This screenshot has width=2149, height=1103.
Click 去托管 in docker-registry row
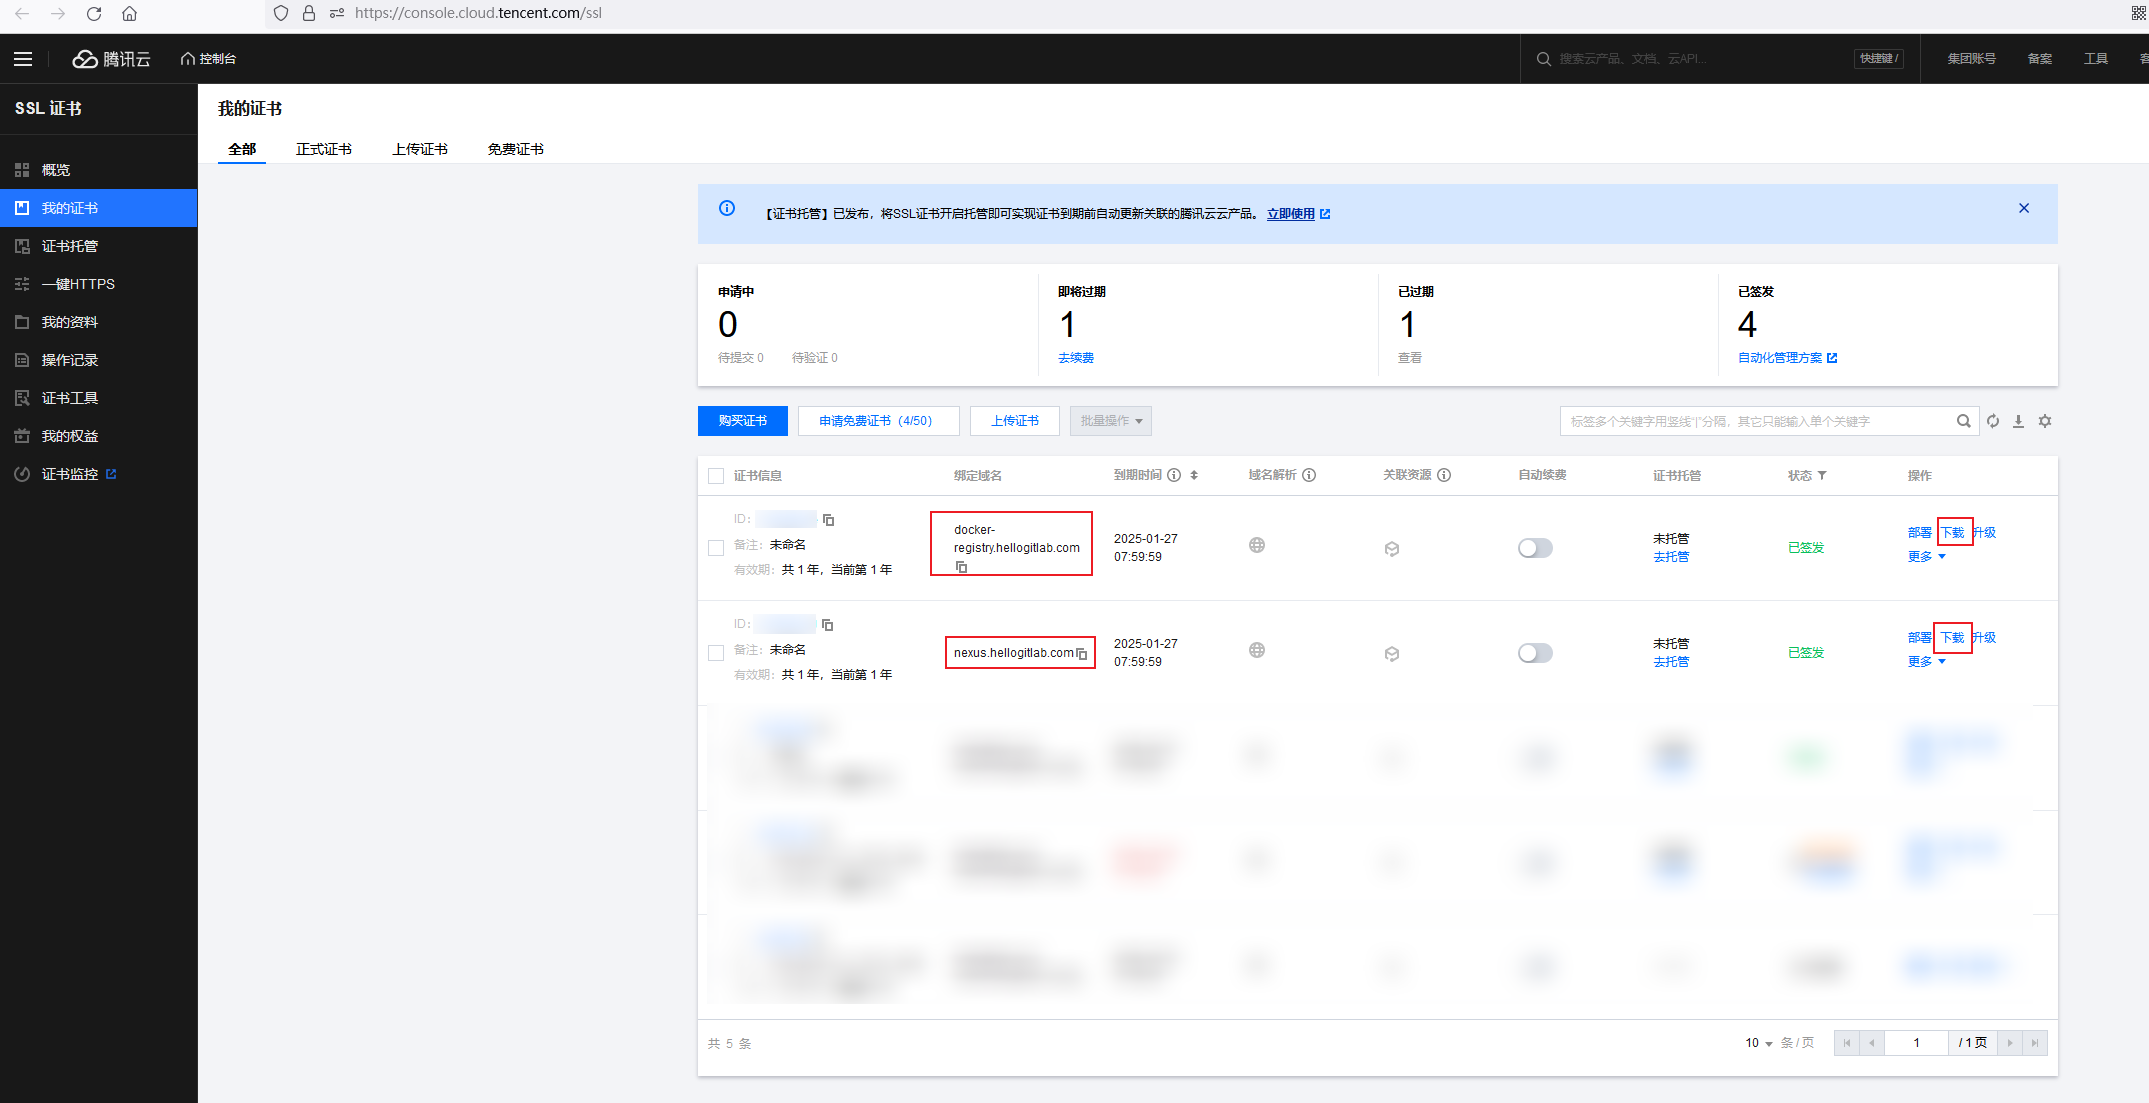[x=1671, y=557]
